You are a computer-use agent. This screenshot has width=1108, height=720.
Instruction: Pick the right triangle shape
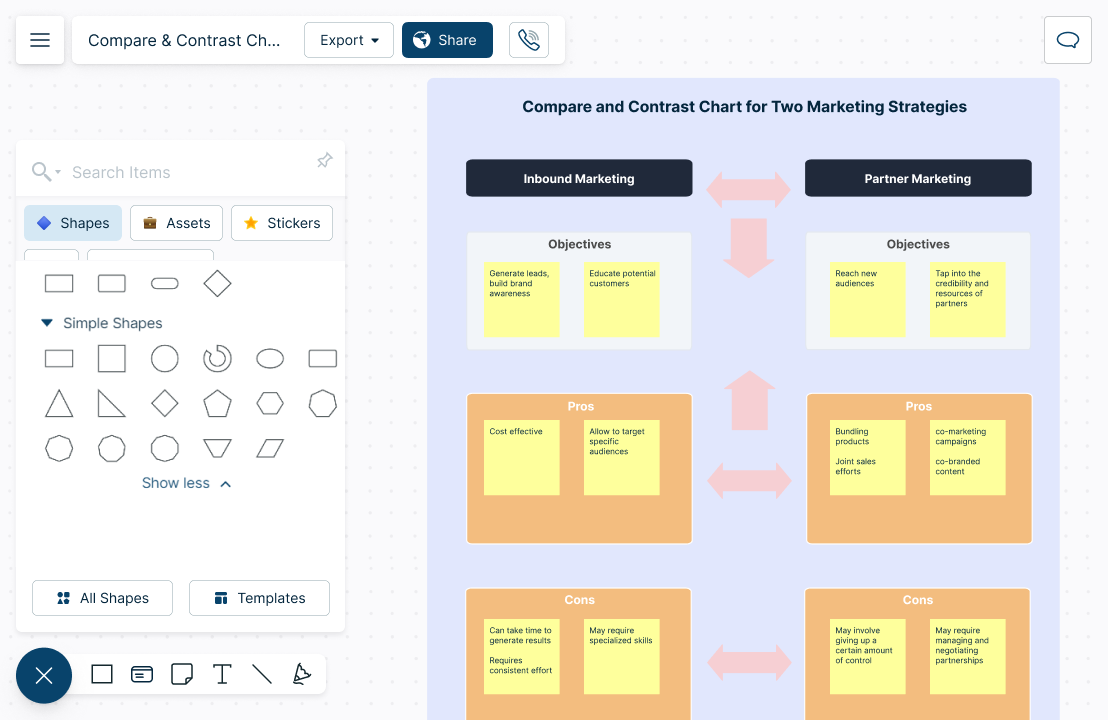tap(112, 403)
